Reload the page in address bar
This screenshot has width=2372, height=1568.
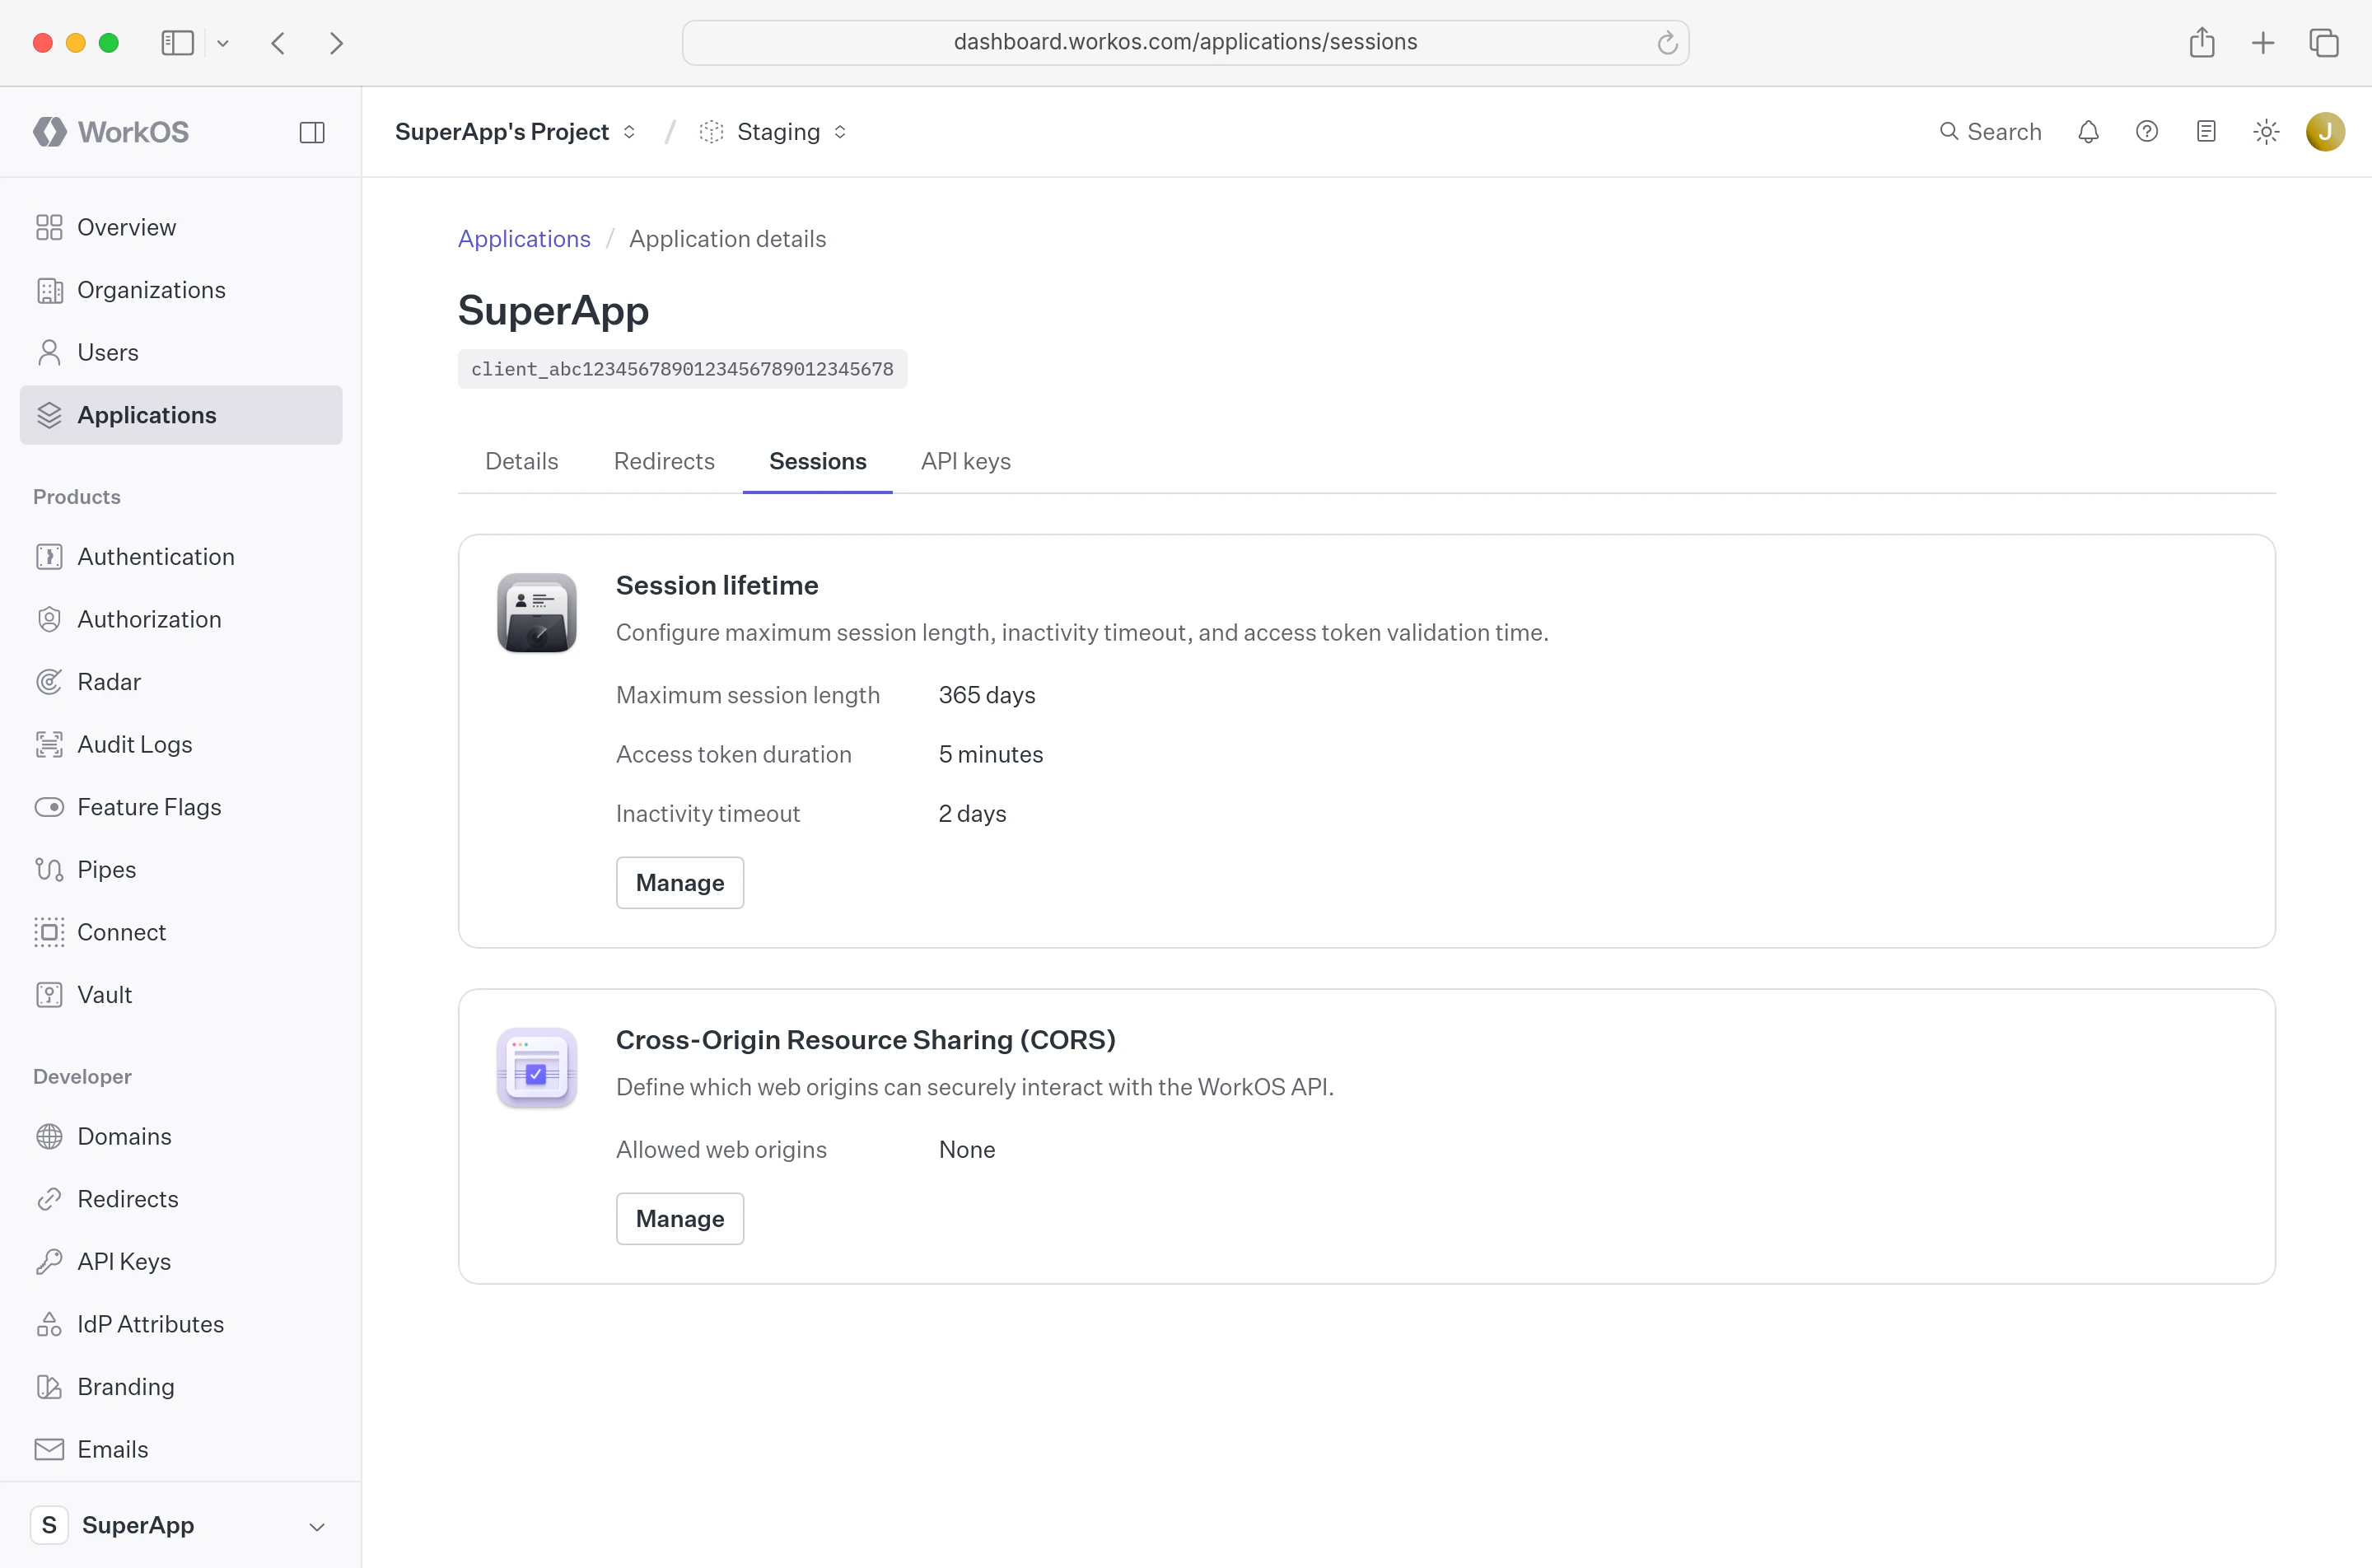[x=1667, y=43]
